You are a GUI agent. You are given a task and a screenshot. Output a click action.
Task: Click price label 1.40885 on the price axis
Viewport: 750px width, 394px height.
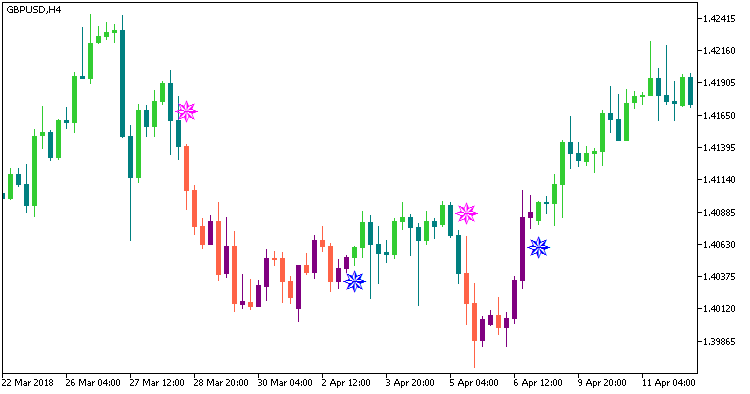[x=719, y=212]
